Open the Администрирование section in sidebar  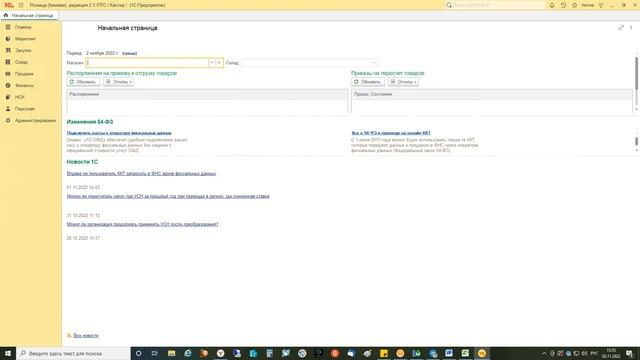click(35, 120)
